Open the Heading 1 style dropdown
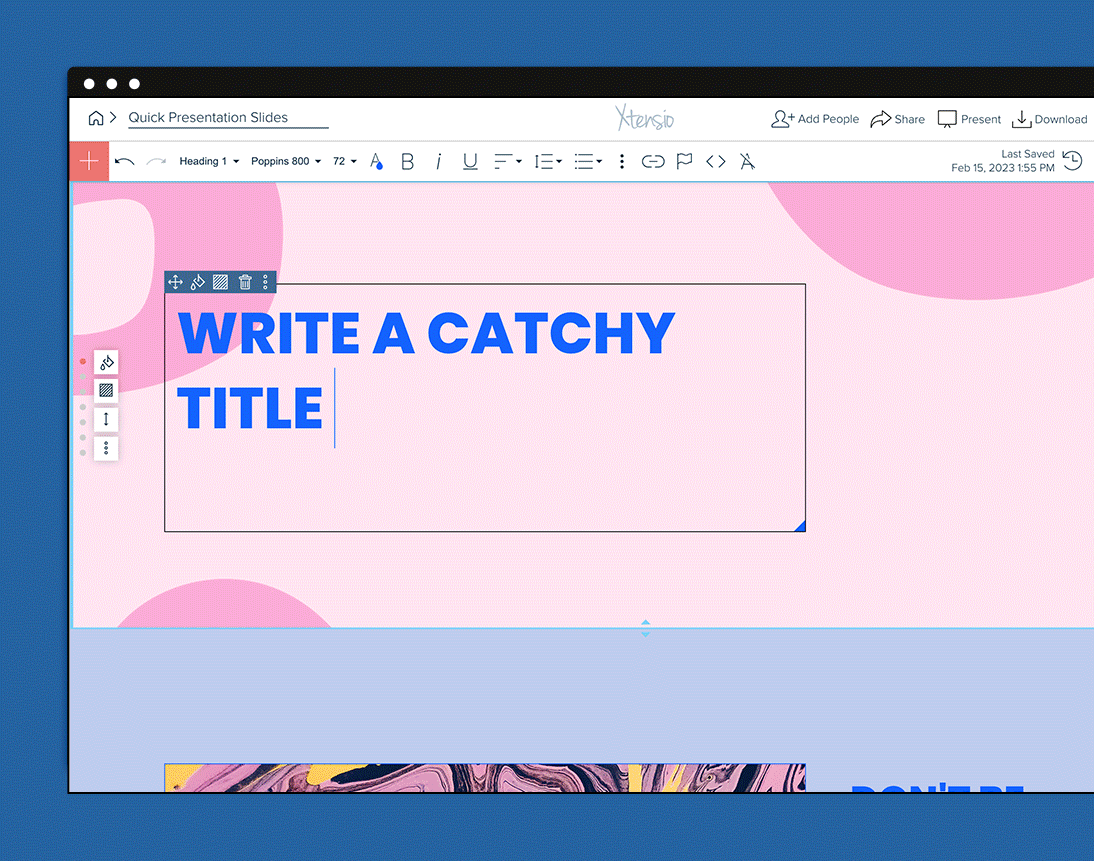Screen dimensions: 1094x861 coord(209,161)
